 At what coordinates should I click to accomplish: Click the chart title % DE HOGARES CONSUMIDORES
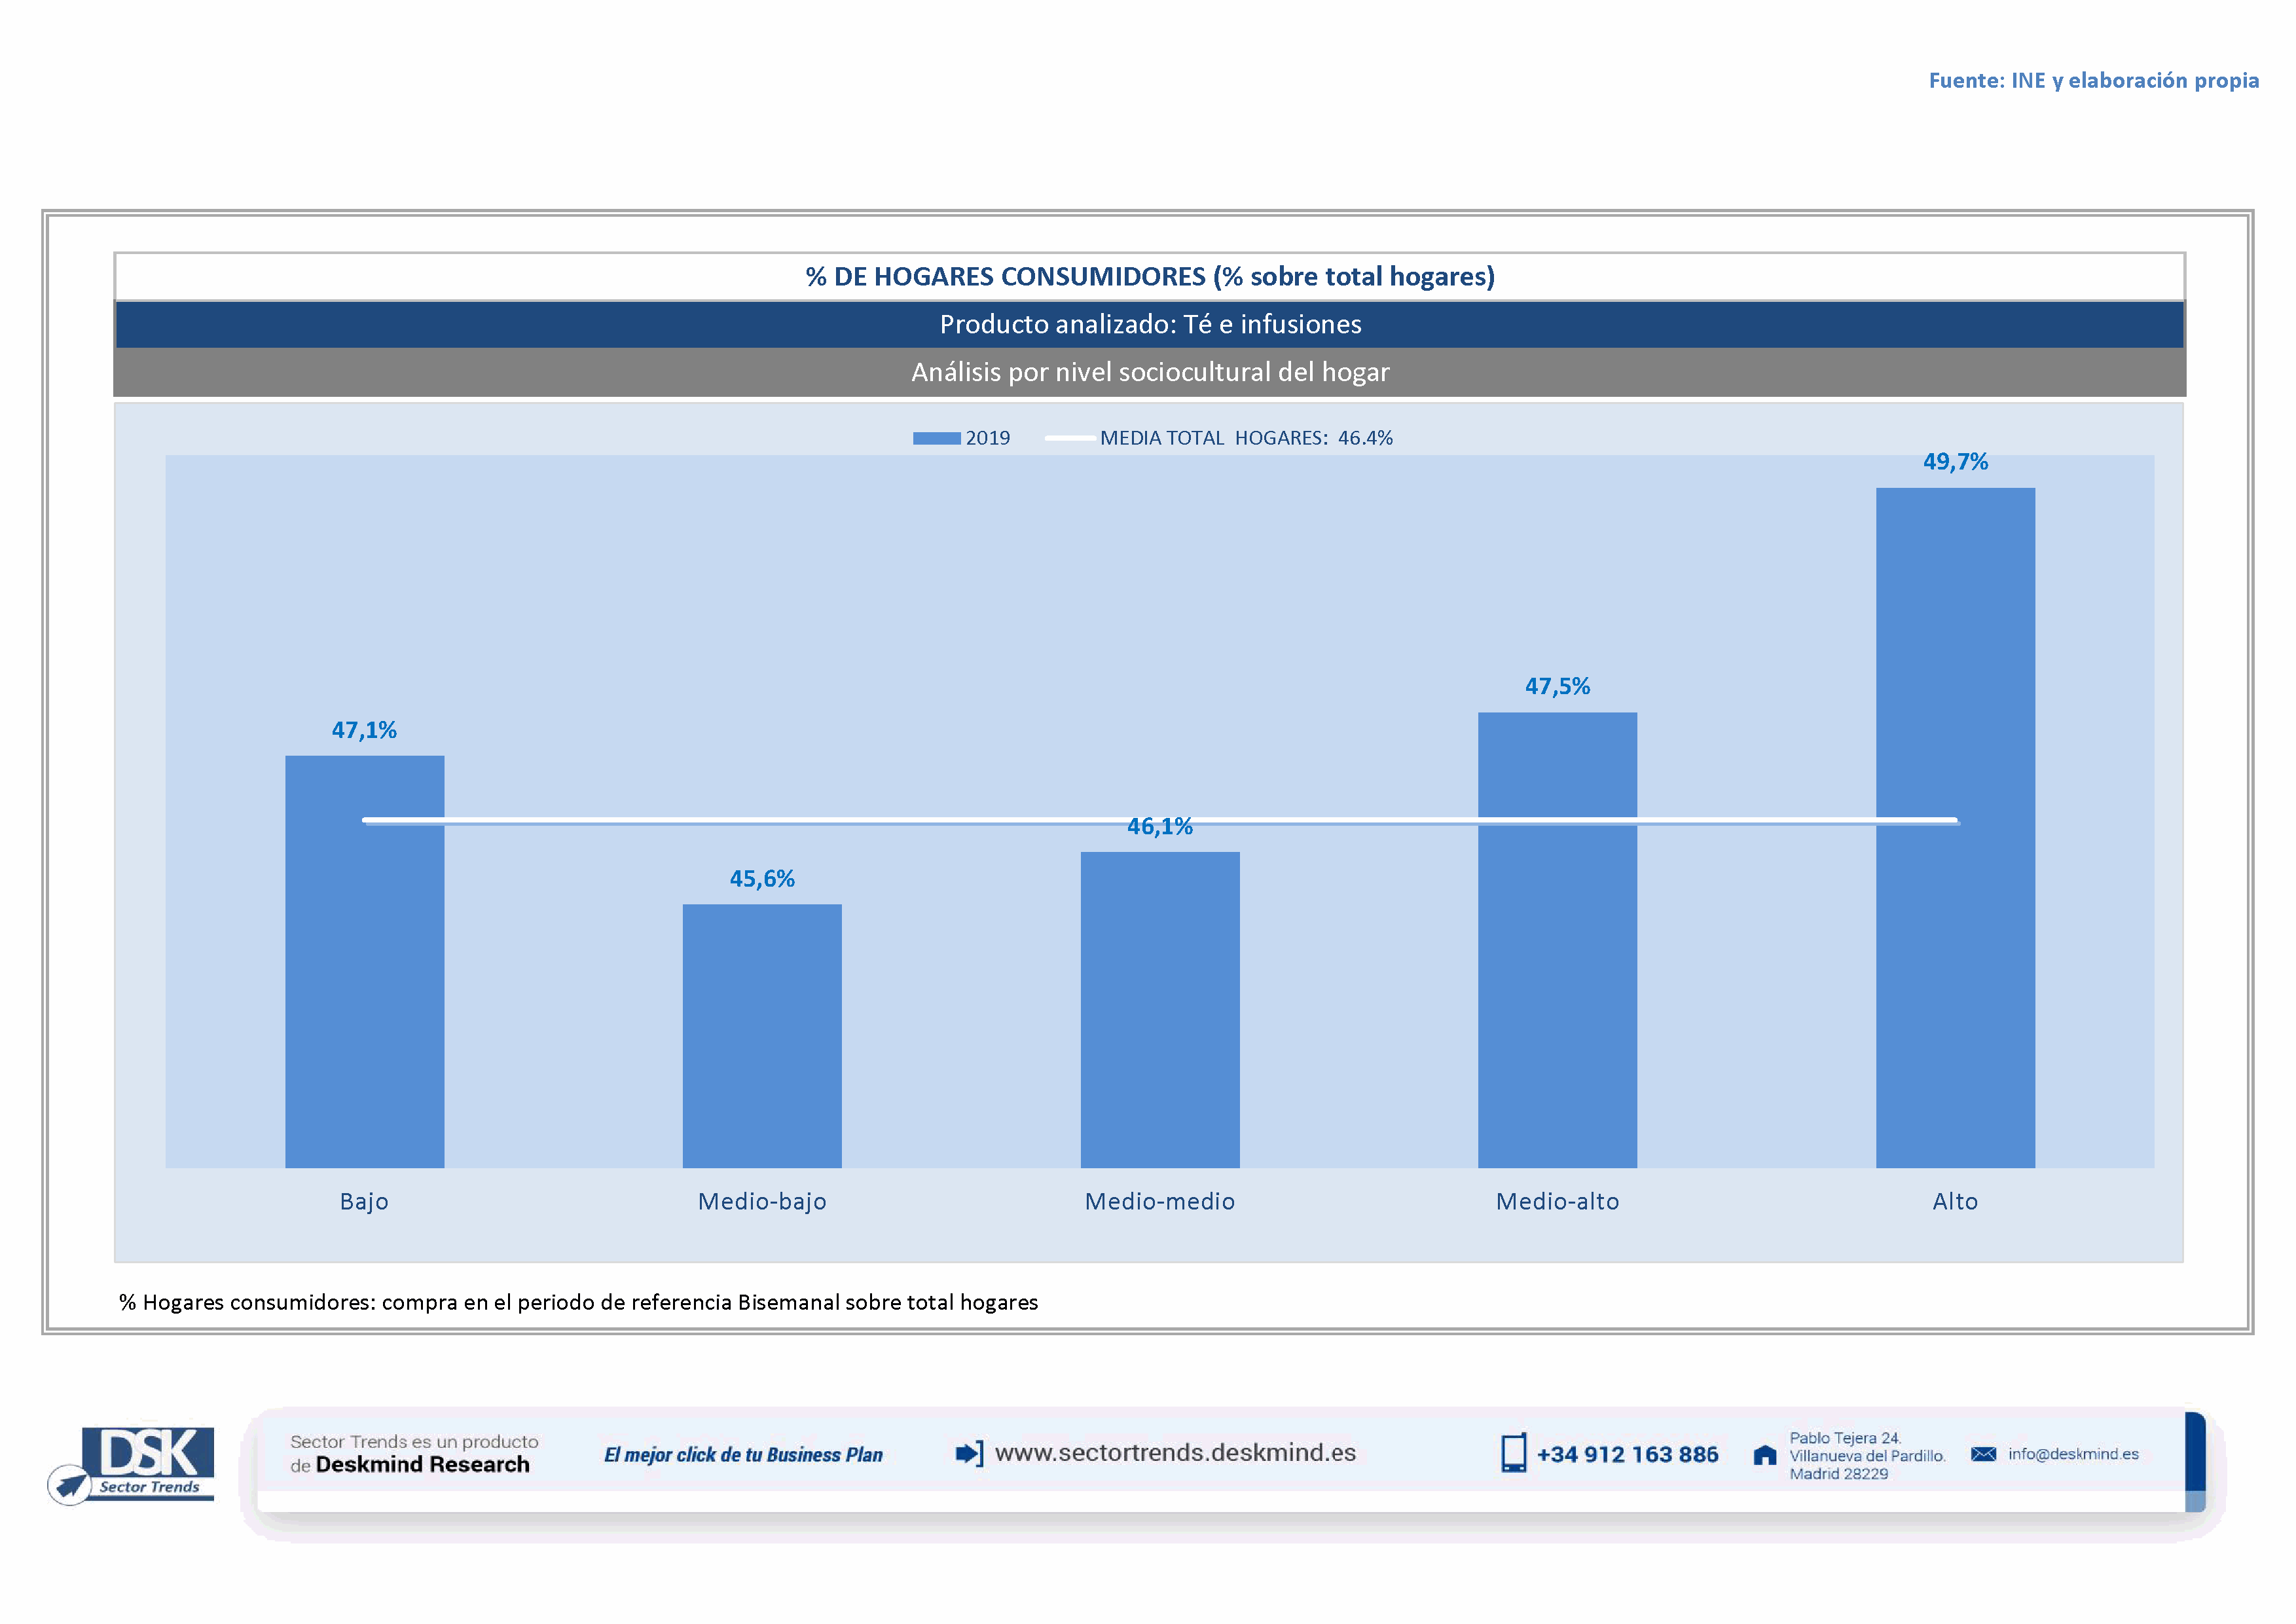point(1150,277)
